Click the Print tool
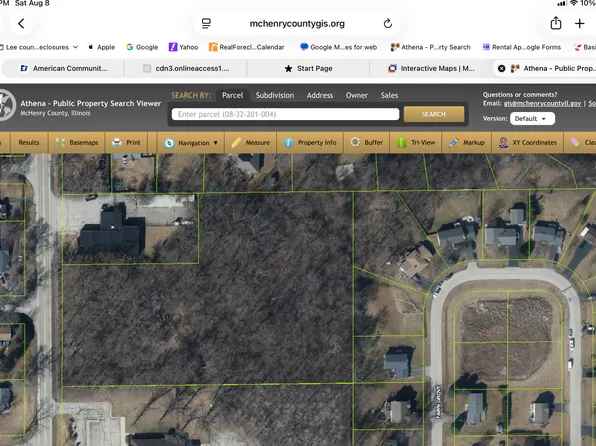 pos(127,143)
